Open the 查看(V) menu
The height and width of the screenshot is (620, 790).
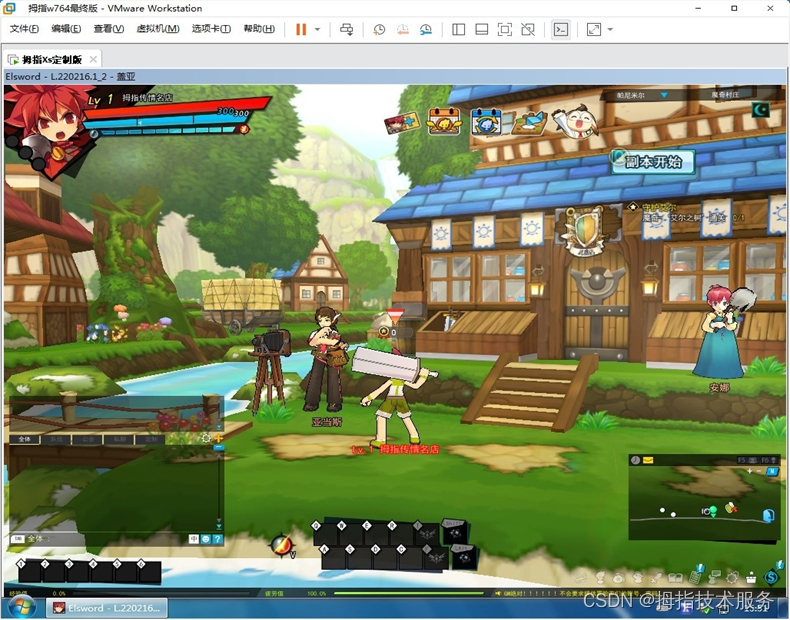point(108,29)
